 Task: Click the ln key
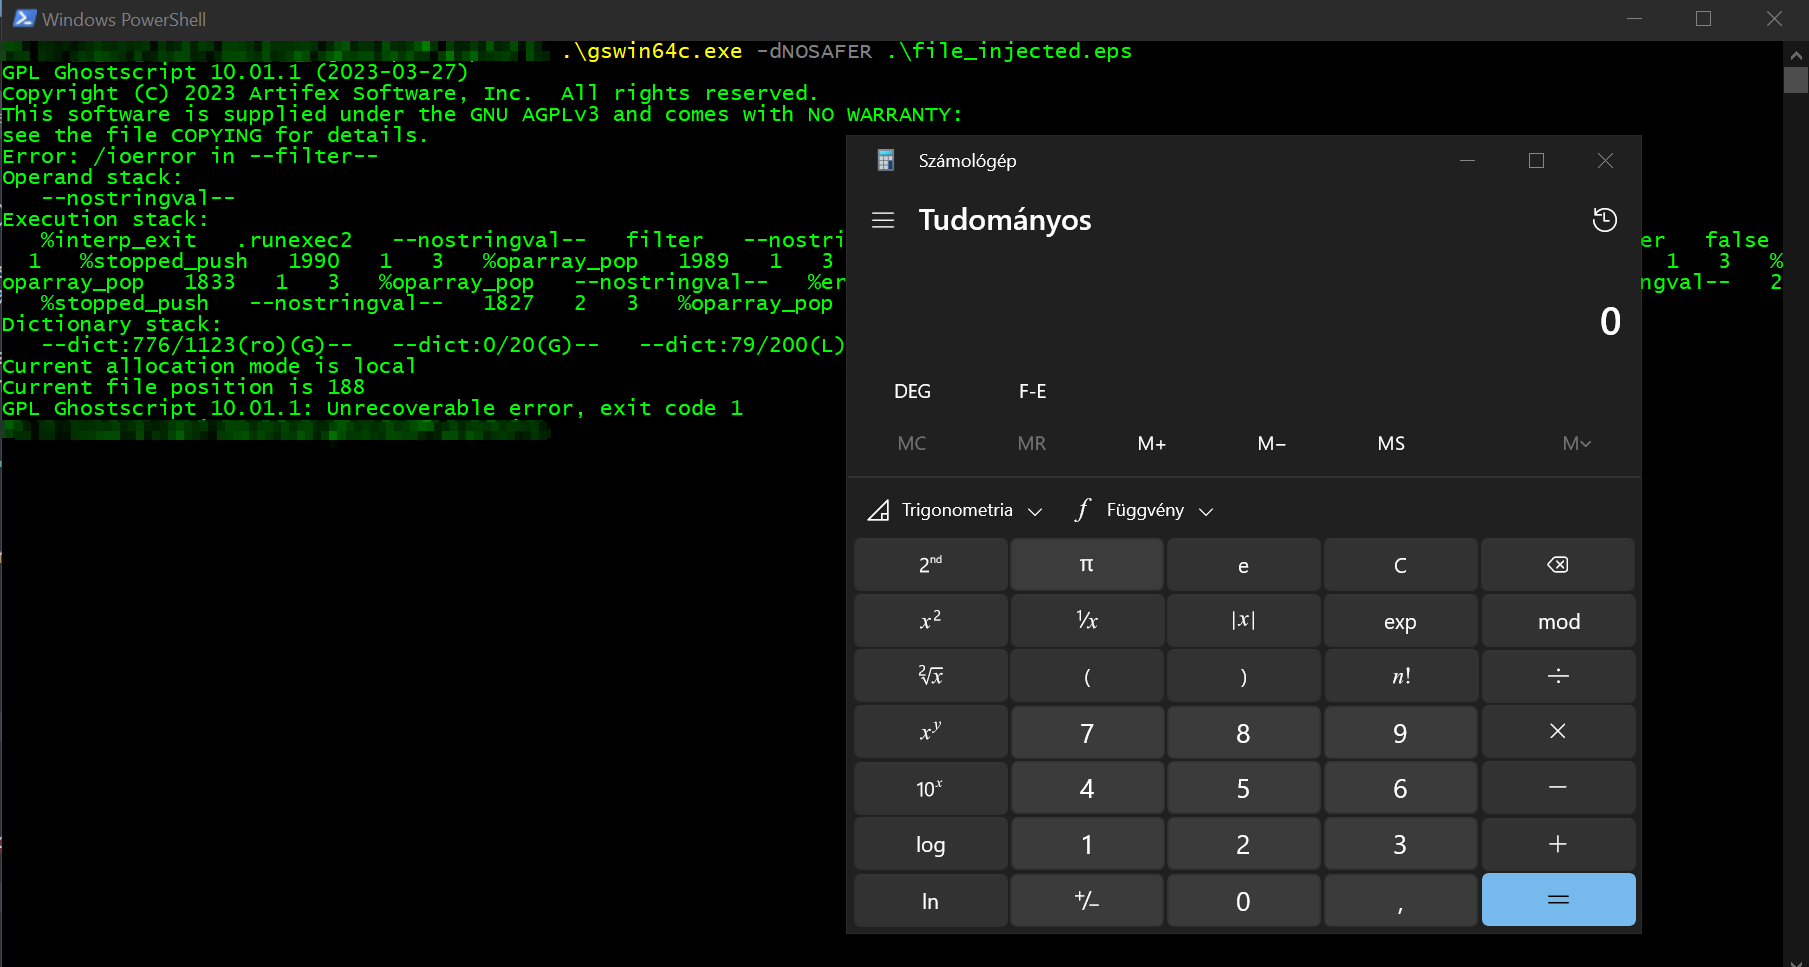[931, 900]
